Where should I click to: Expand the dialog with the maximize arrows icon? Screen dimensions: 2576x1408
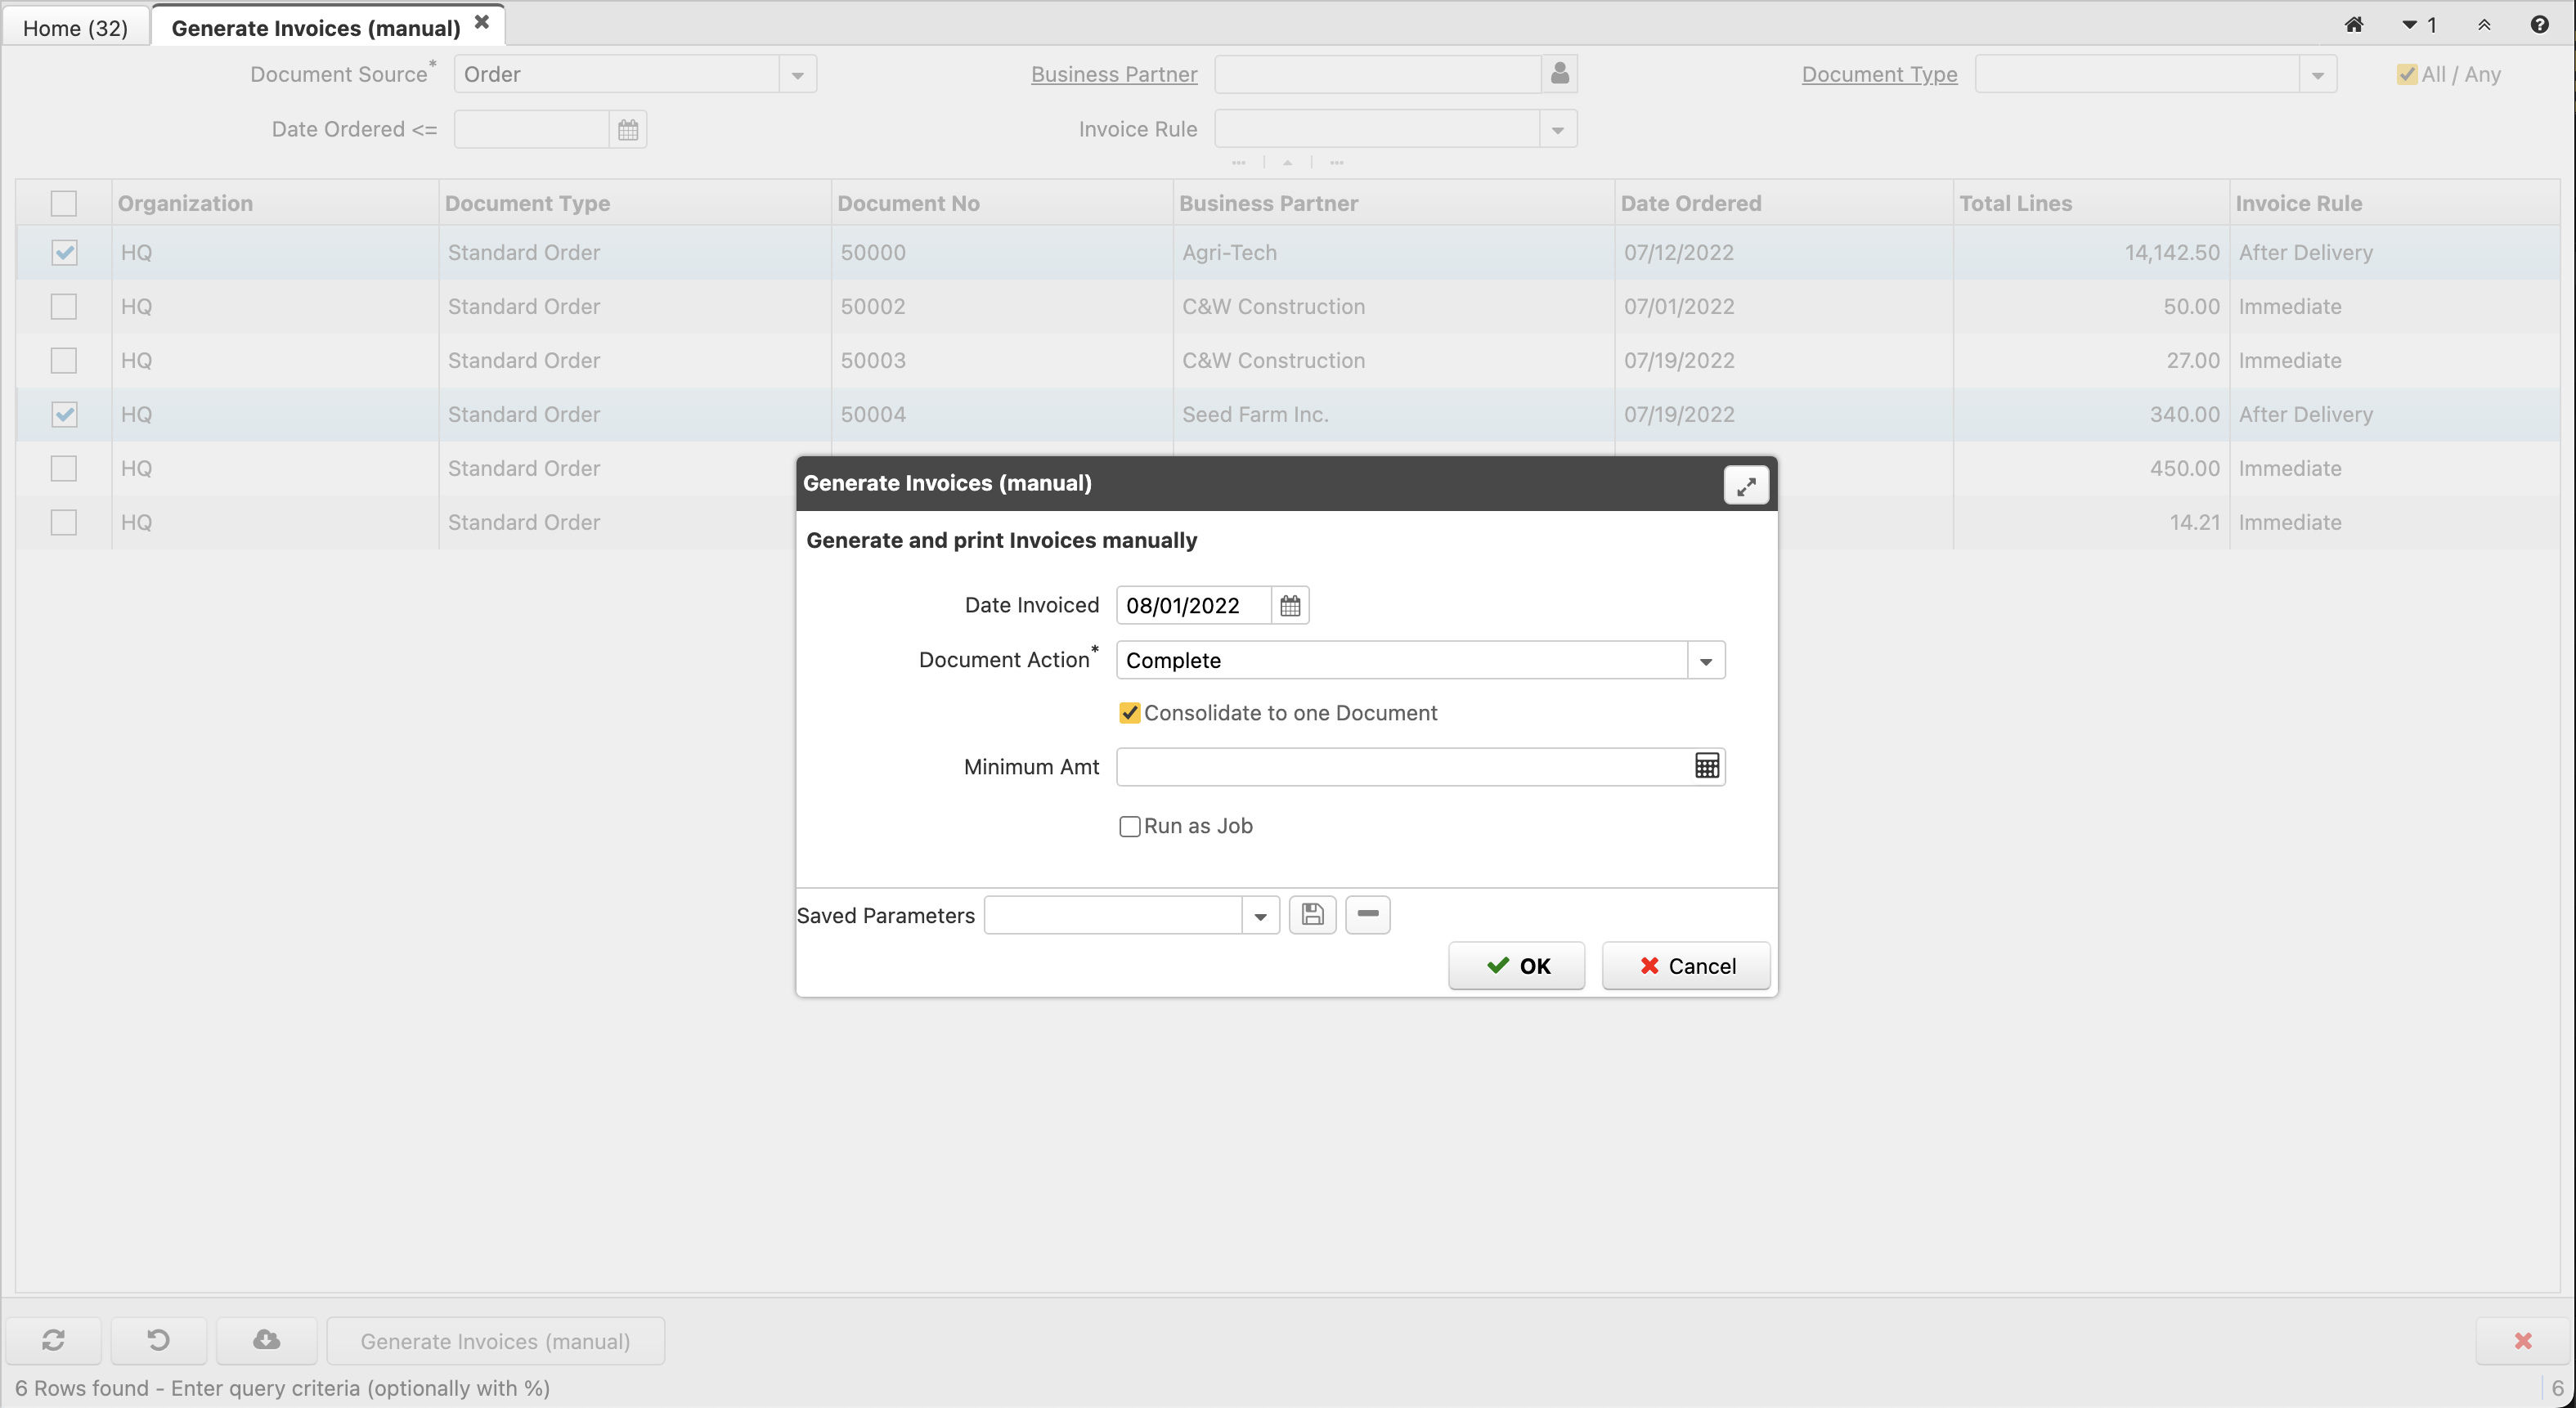[x=1746, y=485]
